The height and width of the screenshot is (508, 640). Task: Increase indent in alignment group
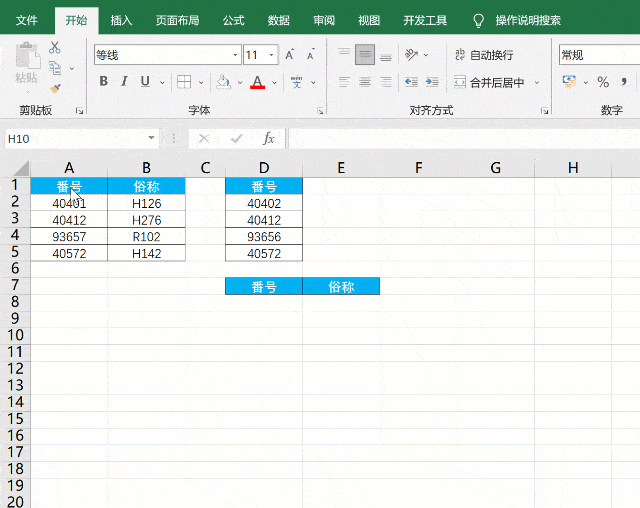click(432, 82)
